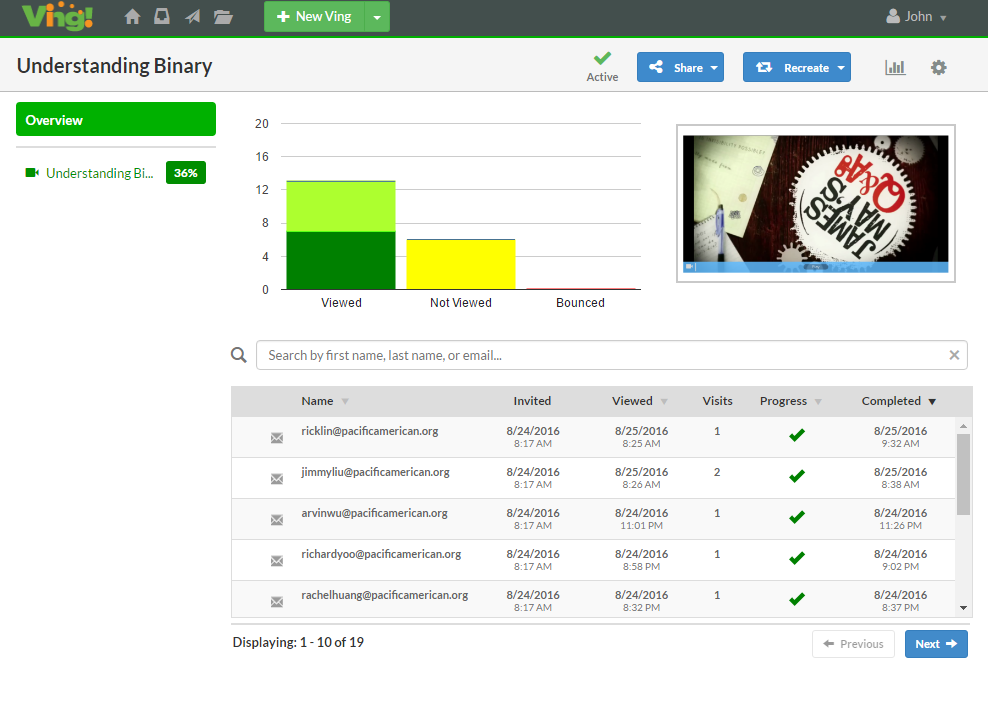This screenshot has width=988, height=702.
Task: Expand the New Ving dropdown arrow
Action: point(377,17)
